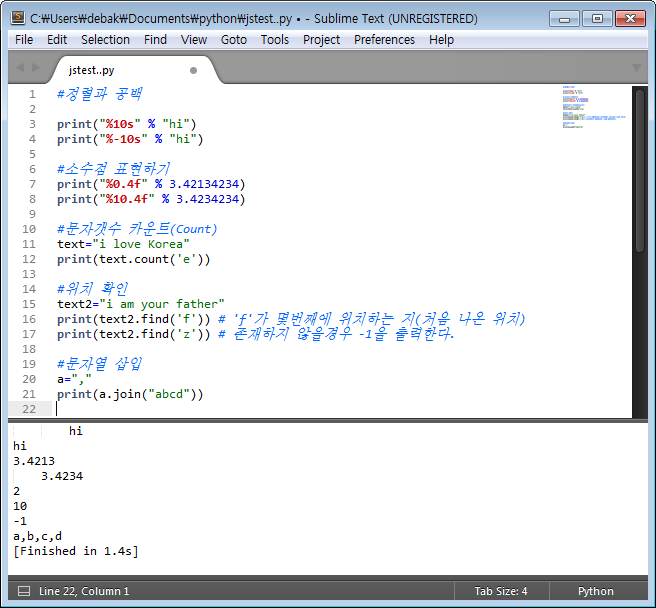Click the print("%-10s" % "hi") line
Screen dimensions: 656x608
130,139
